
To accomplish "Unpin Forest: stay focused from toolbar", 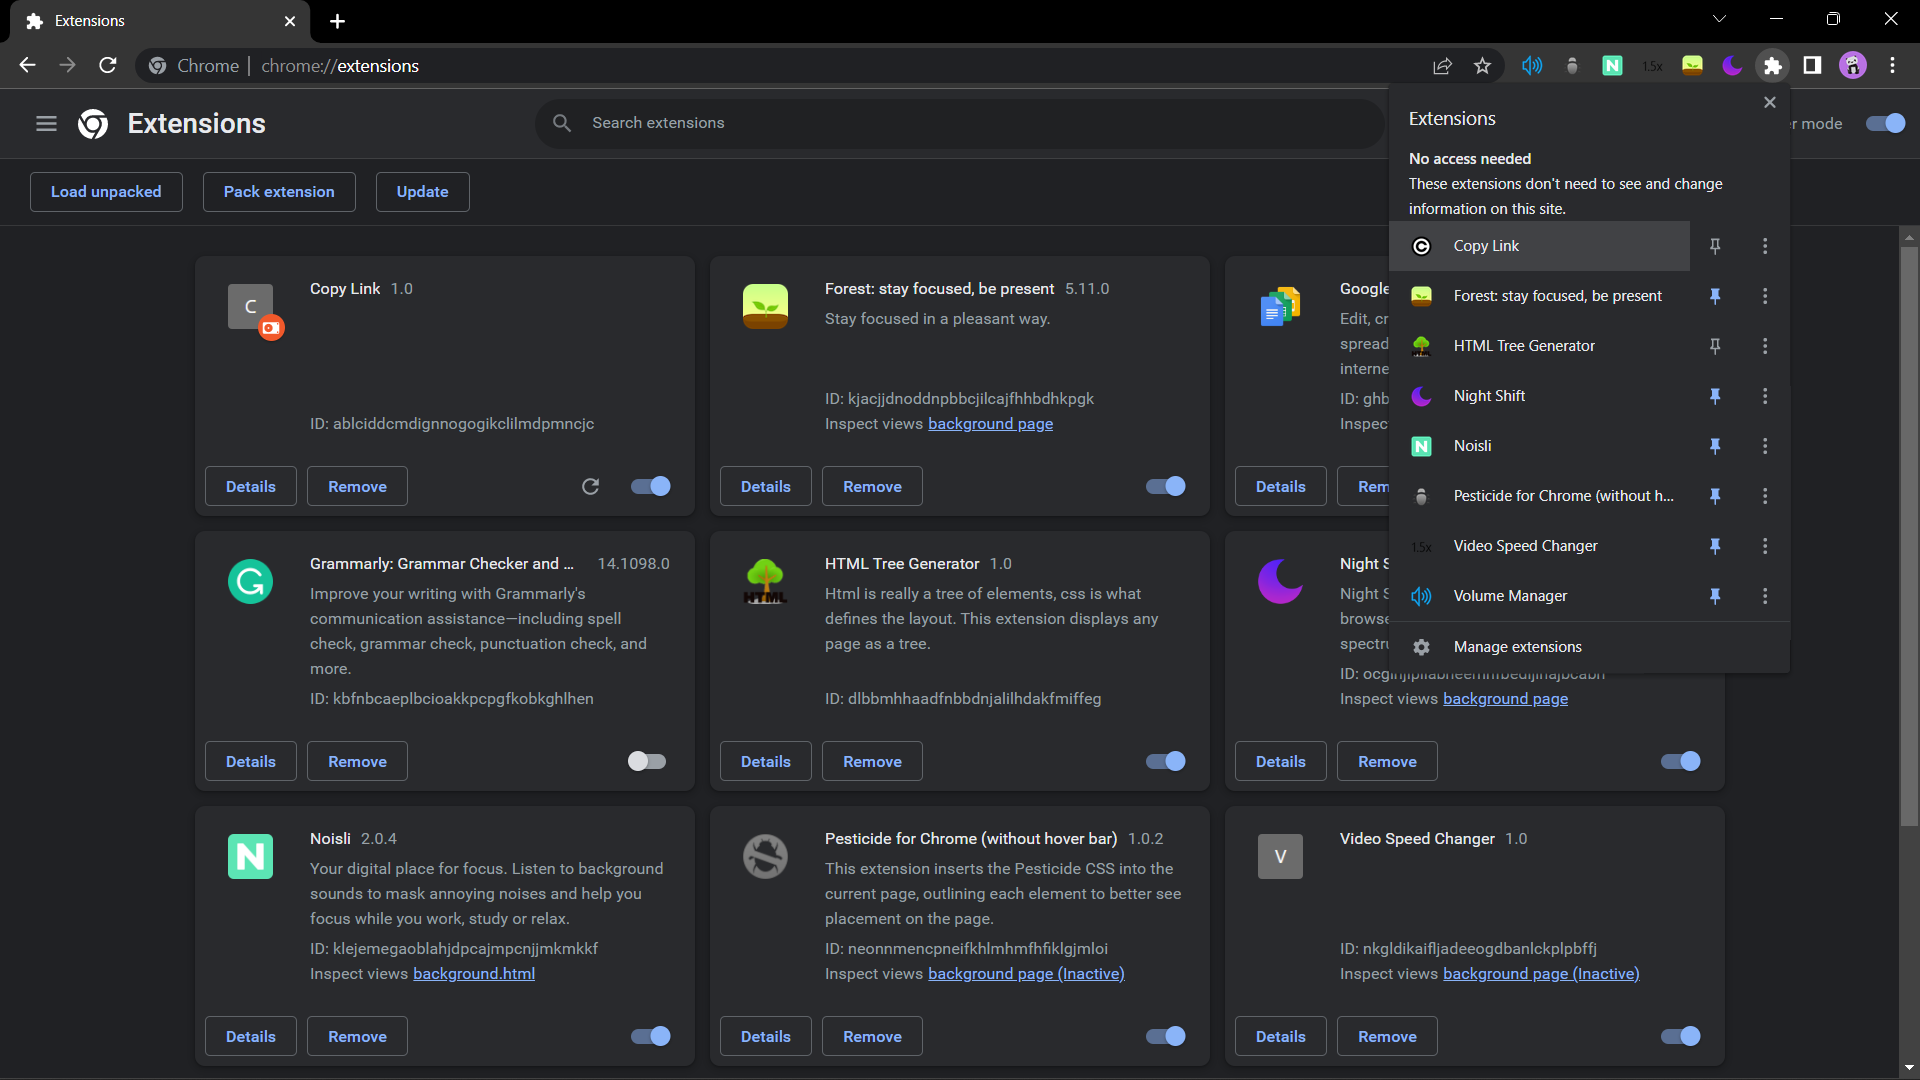I will [1715, 296].
